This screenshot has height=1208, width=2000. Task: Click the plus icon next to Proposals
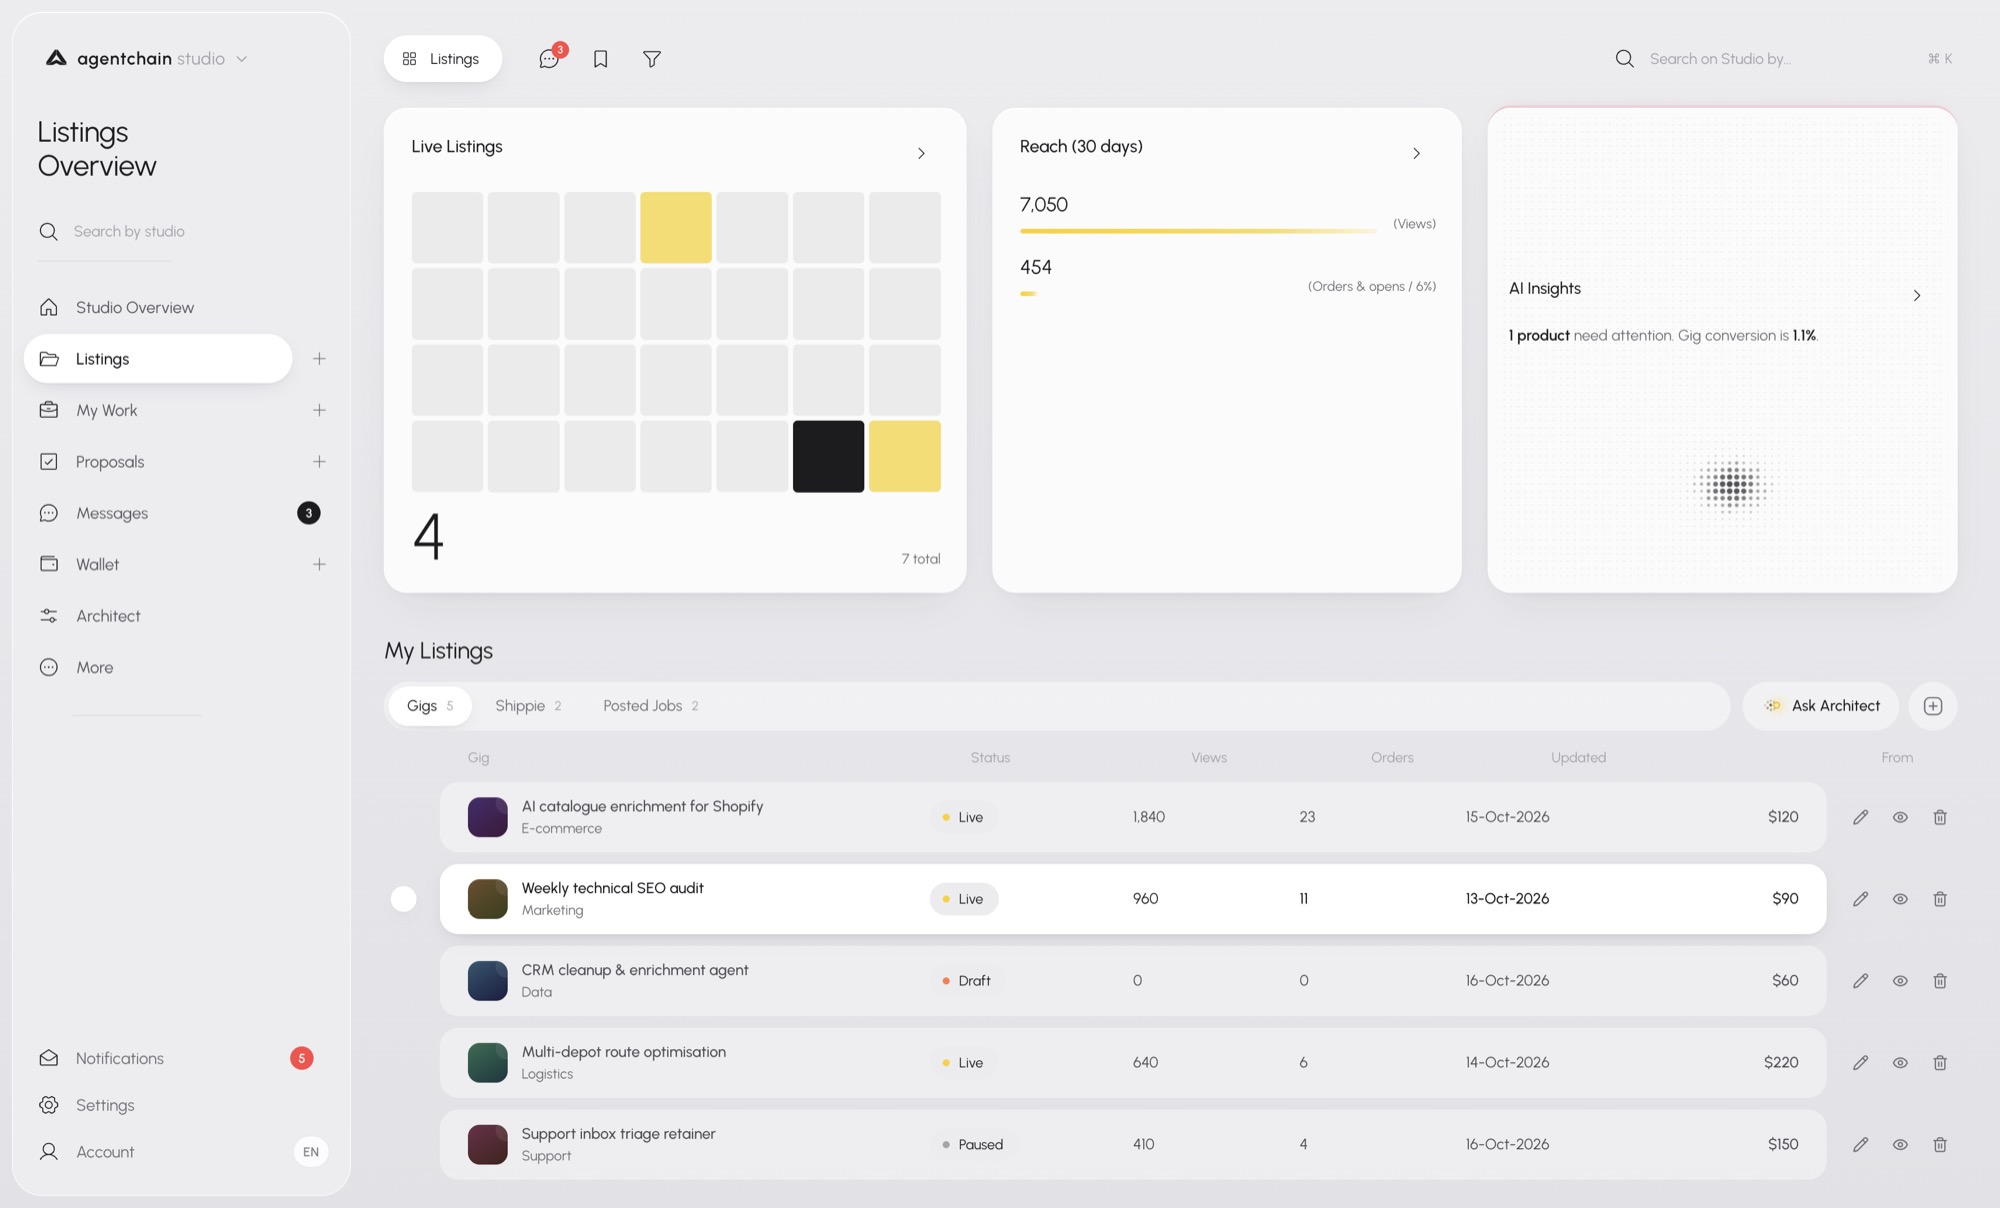pyautogui.click(x=319, y=462)
